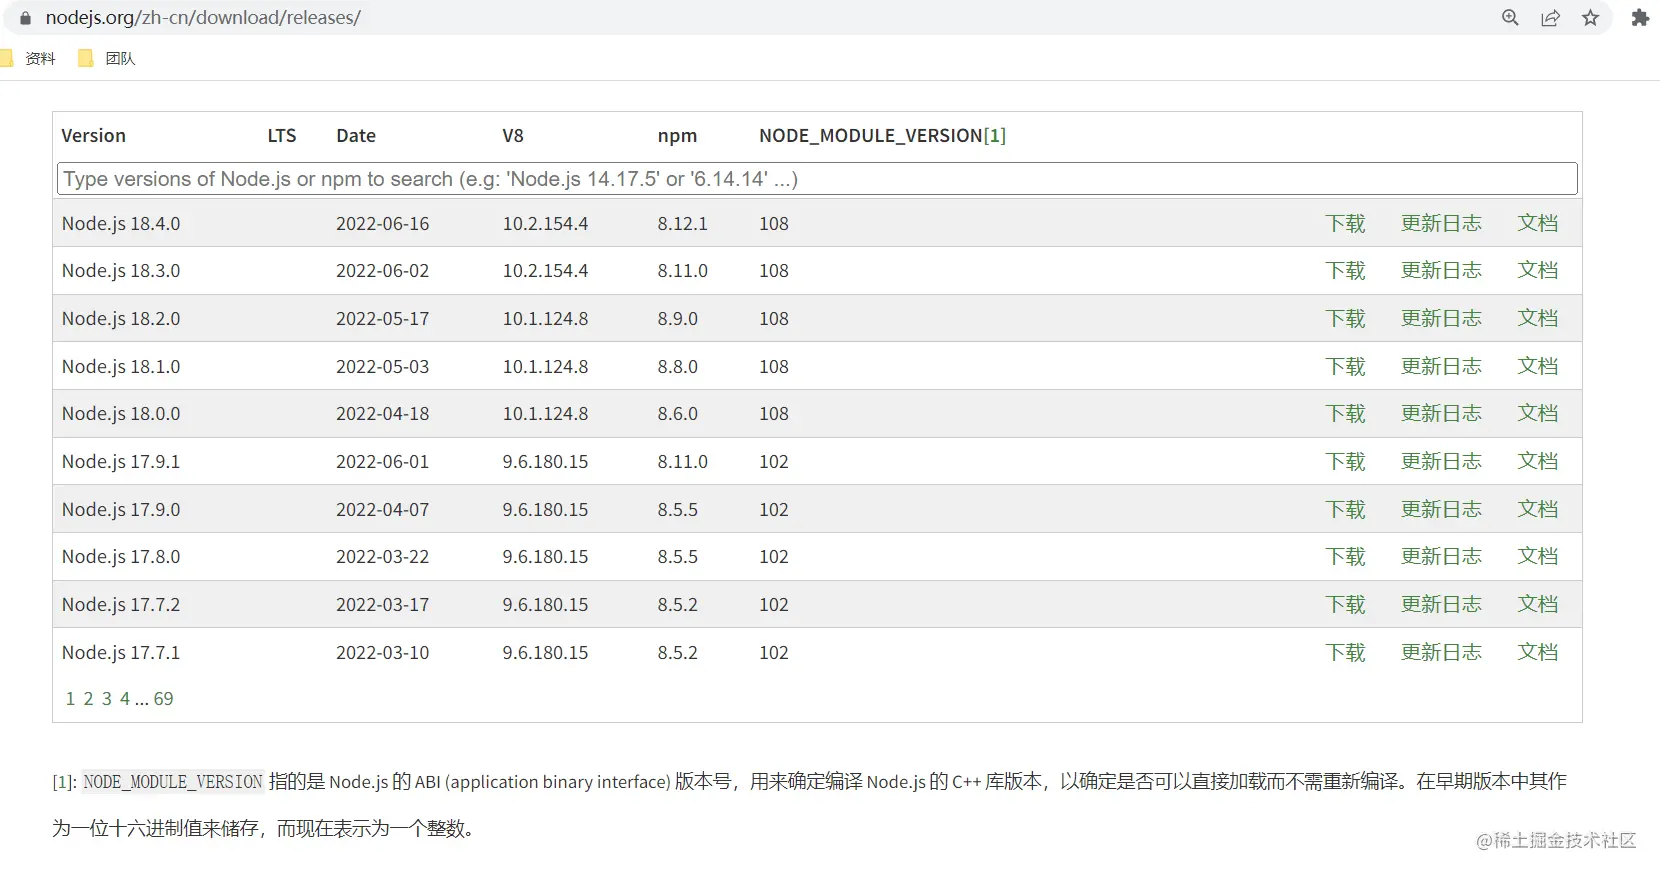1660x874 pixels.
Task: Open changelog for Node.js 18.3.0
Action: (x=1441, y=271)
